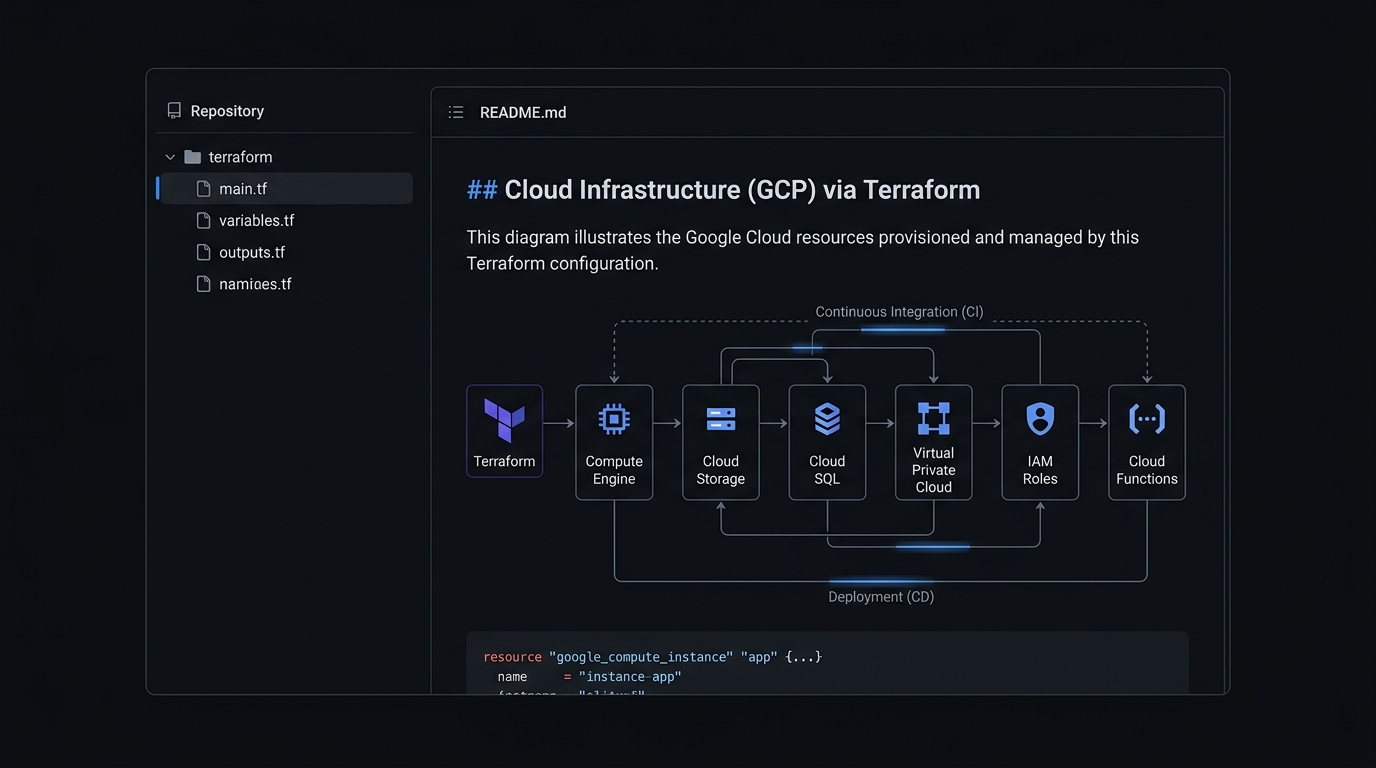1376x768 pixels.
Task: Click the diagram description paragraph
Action: (x=803, y=251)
